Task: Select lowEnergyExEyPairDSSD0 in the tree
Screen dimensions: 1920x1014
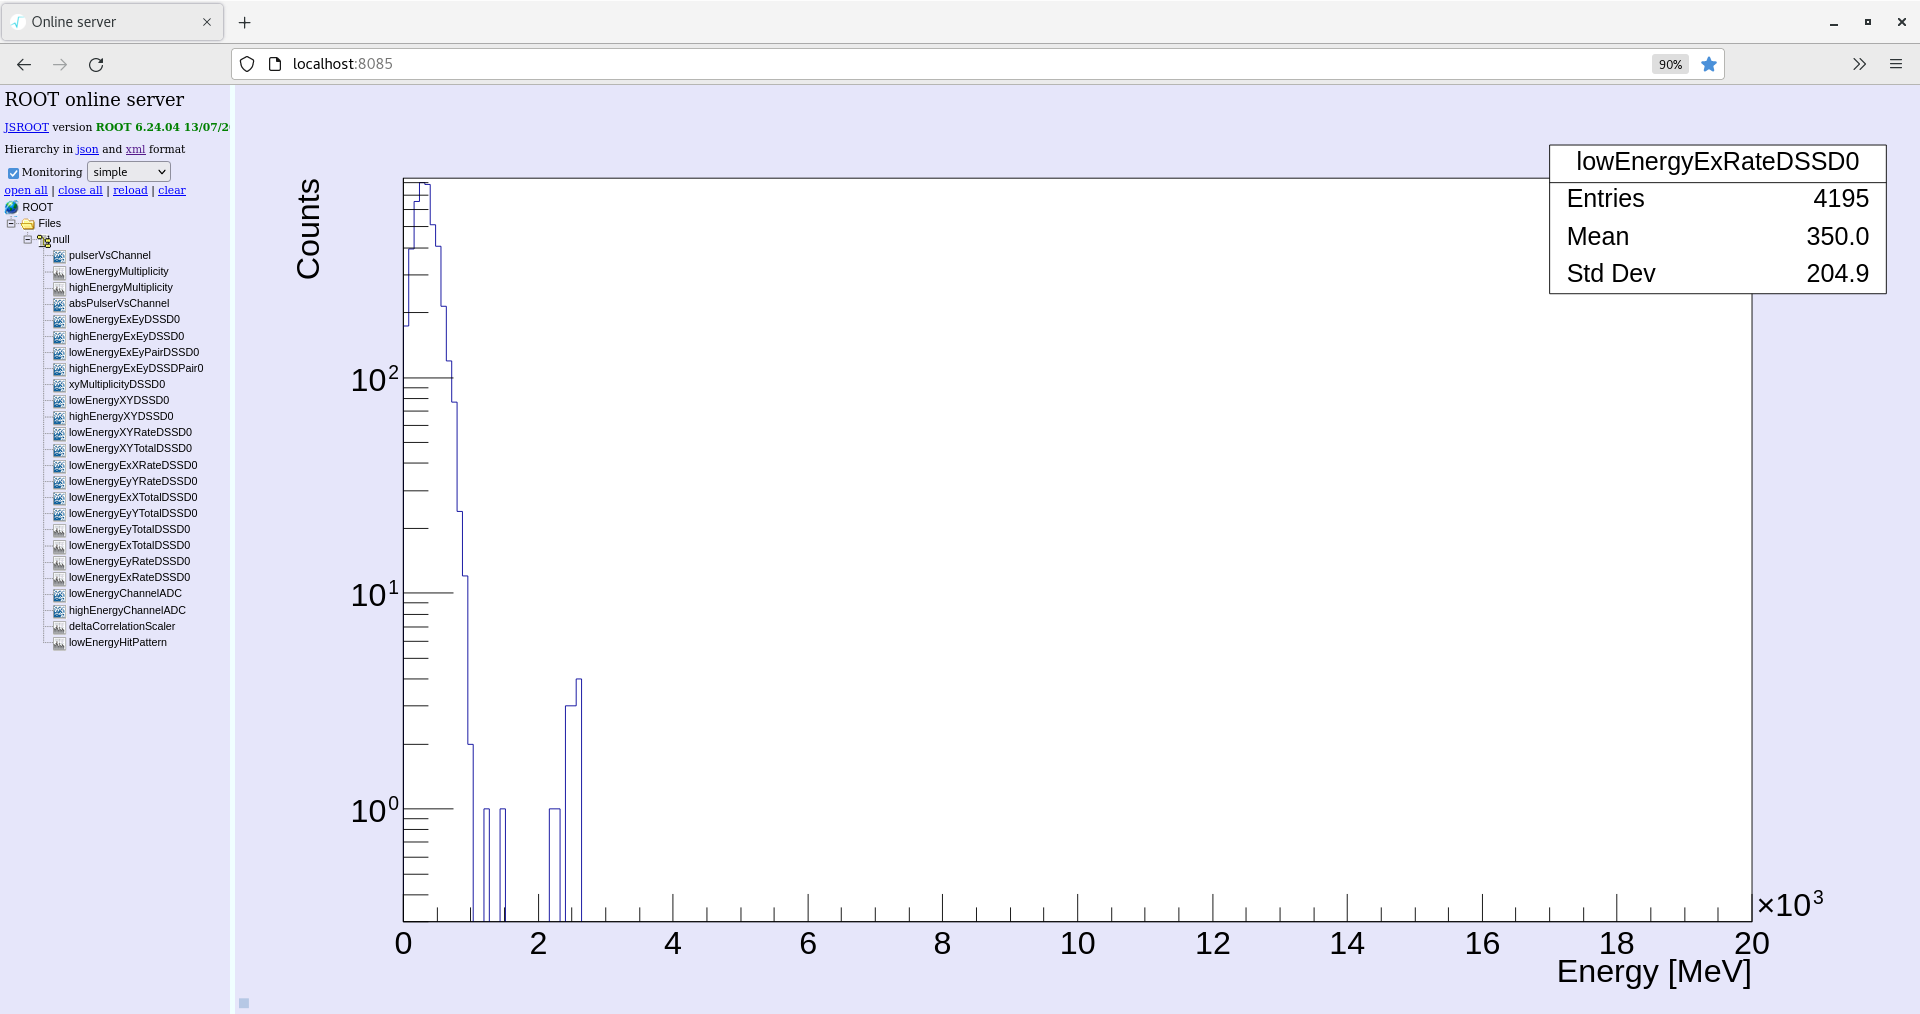Action: point(134,352)
